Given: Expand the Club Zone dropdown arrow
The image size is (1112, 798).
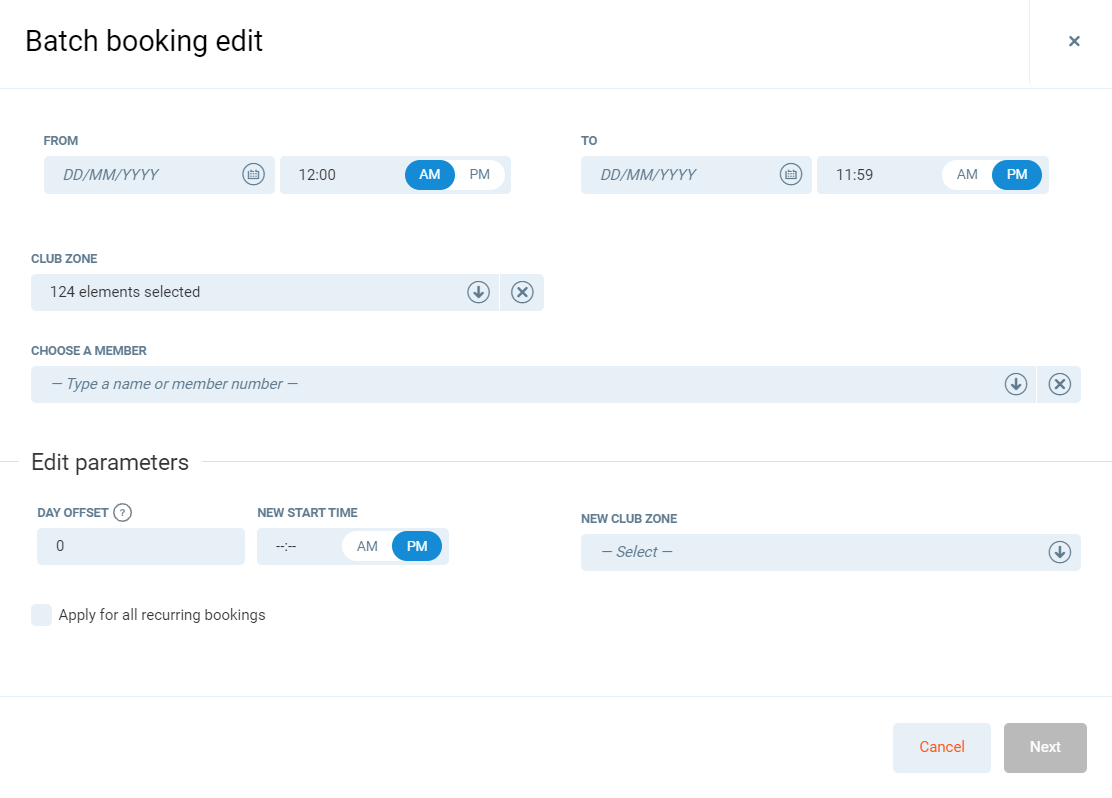Looking at the screenshot, I should [478, 292].
